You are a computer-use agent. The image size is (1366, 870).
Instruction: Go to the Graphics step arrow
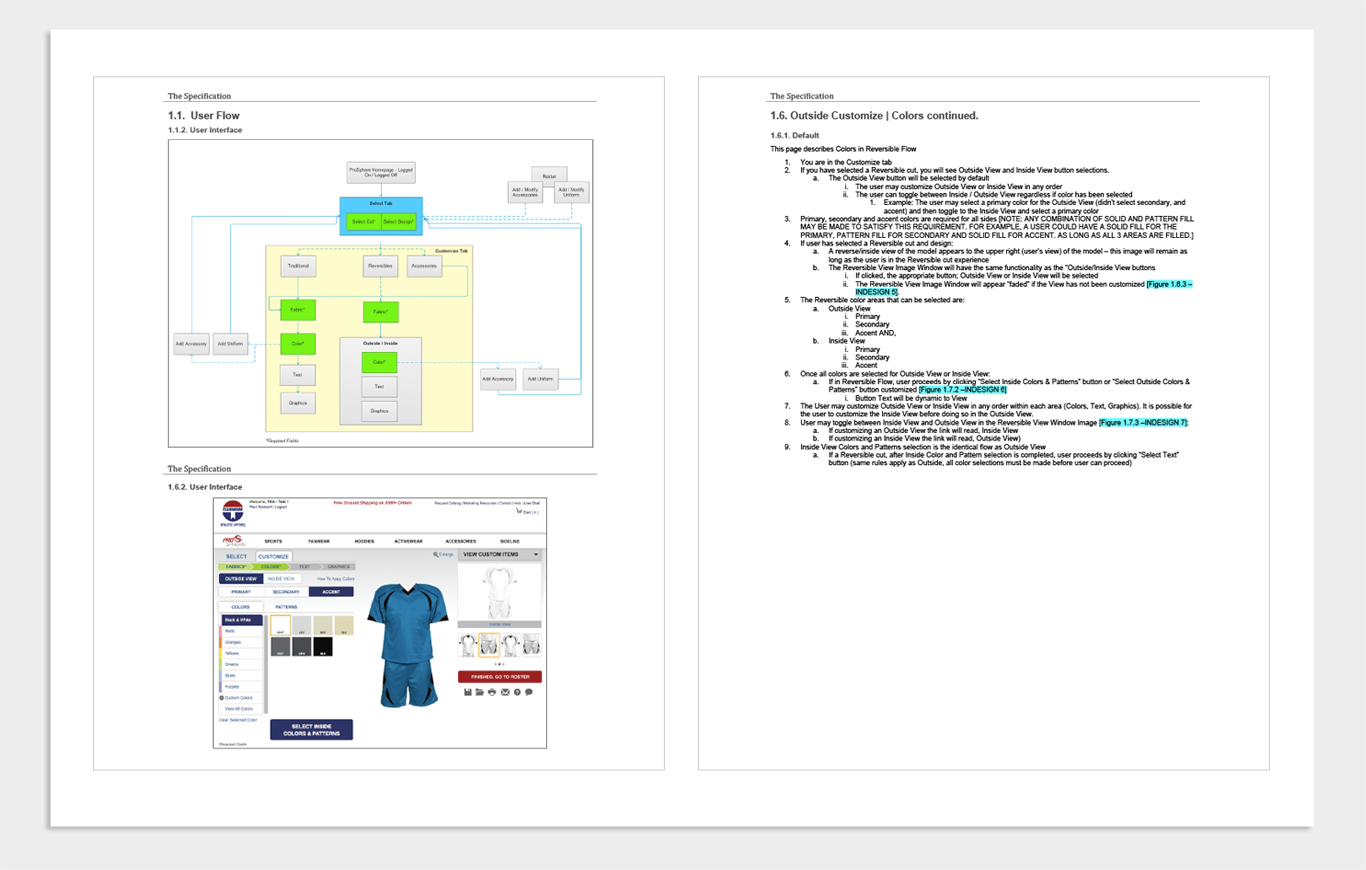coord(338,566)
